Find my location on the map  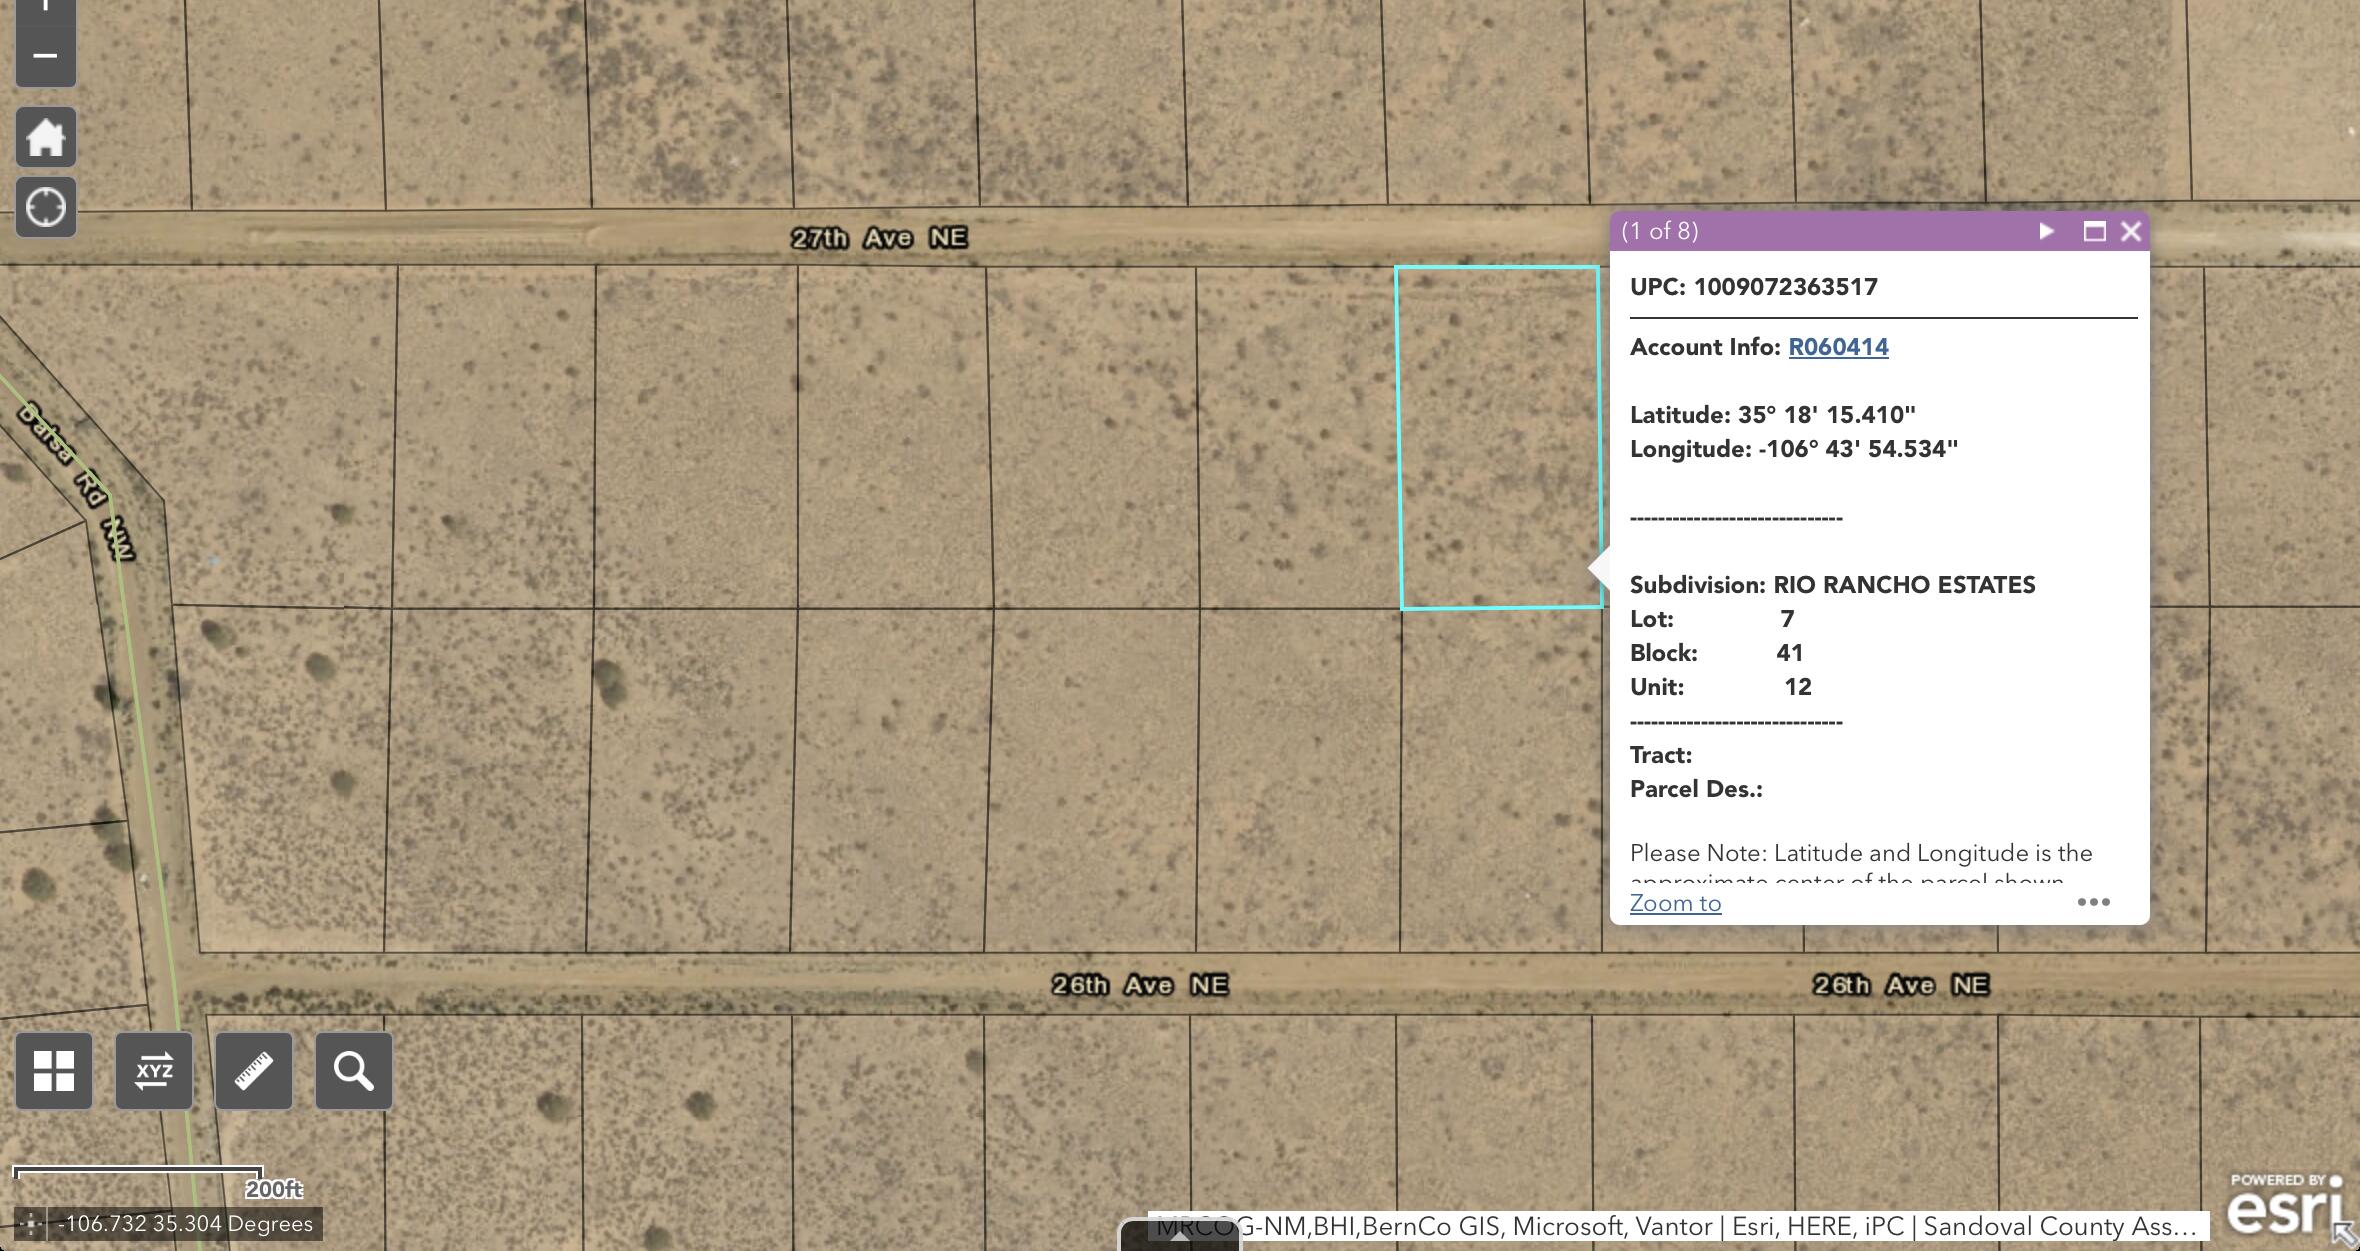tap(46, 208)
